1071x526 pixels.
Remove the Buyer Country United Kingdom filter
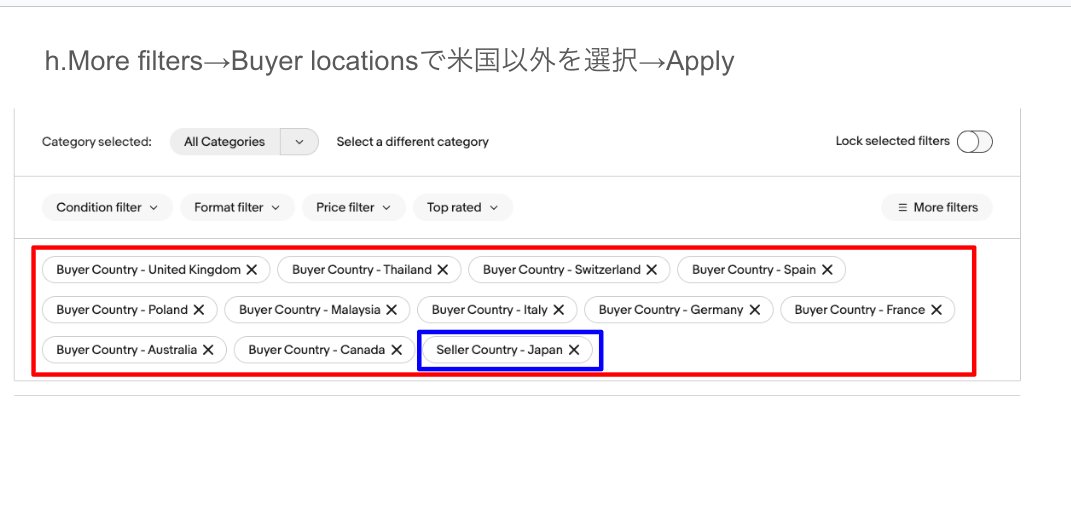pos(252,270)
